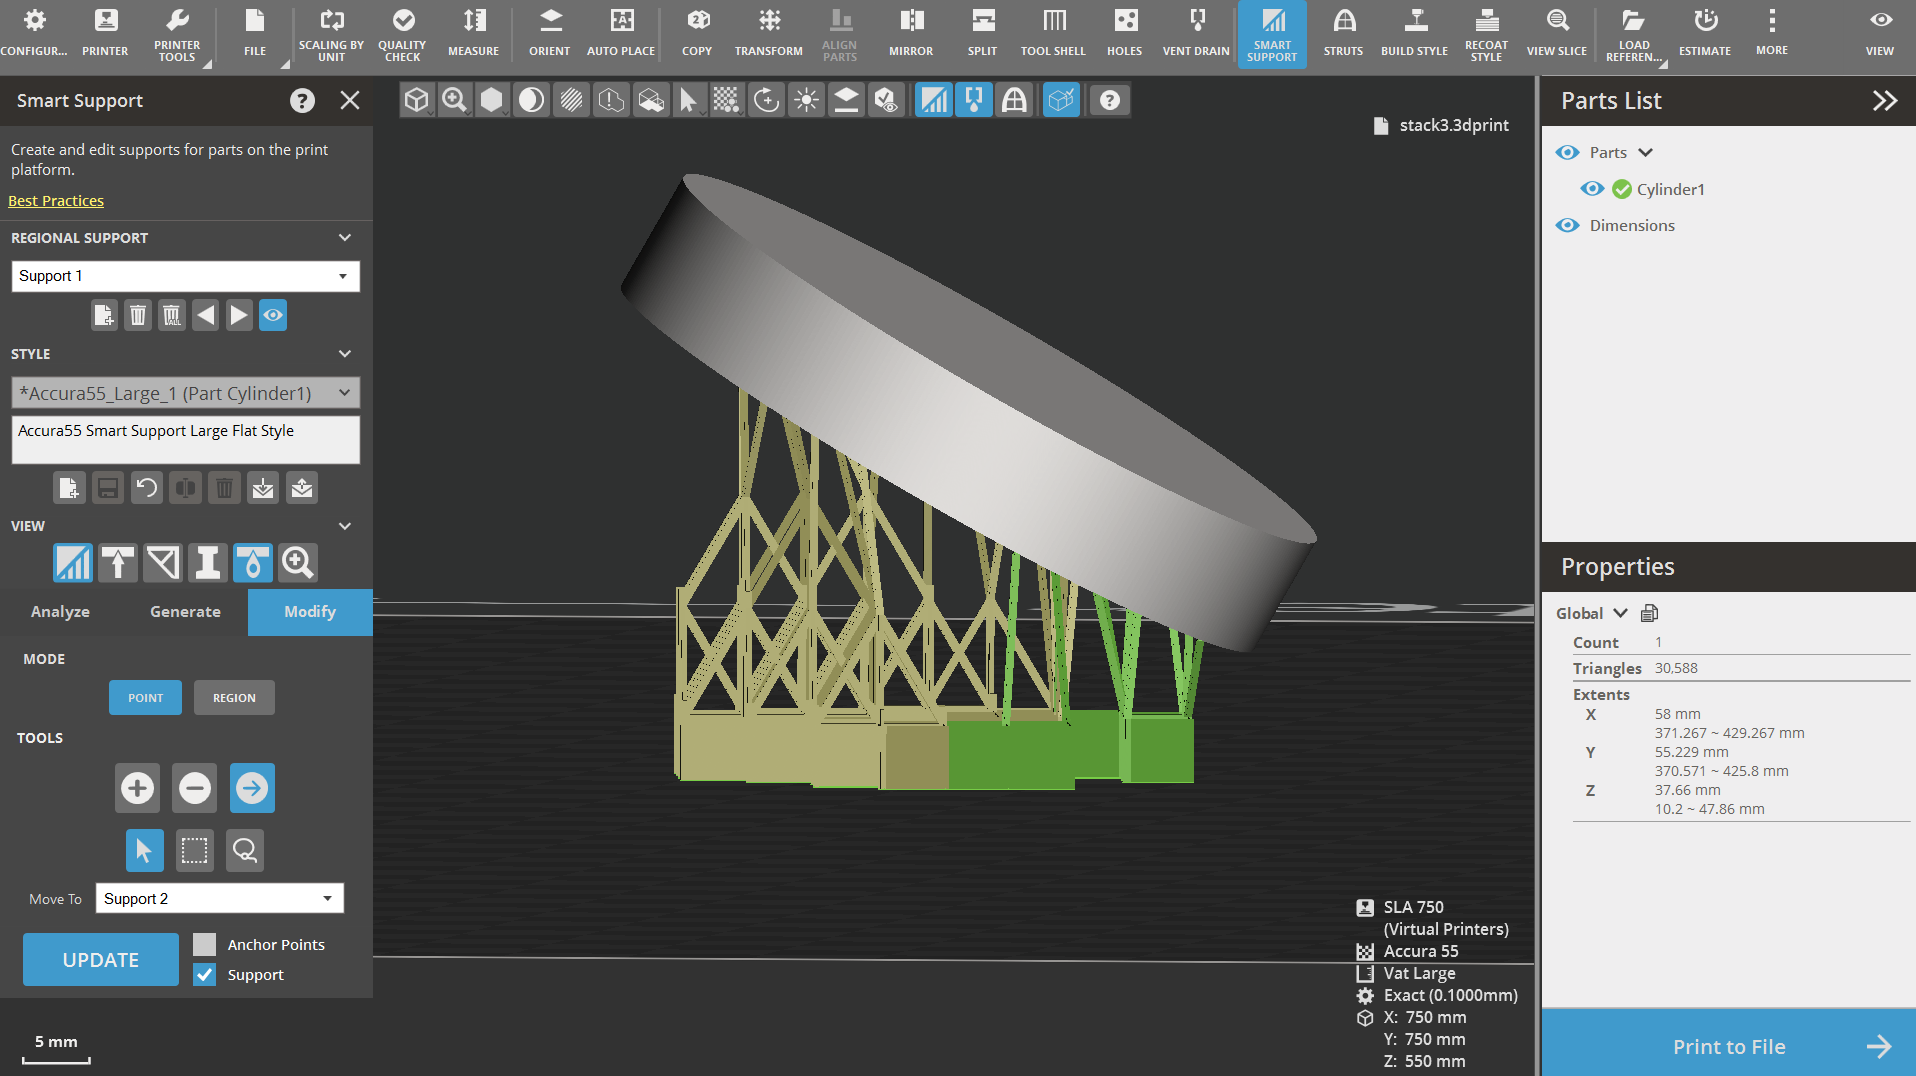The width and height of the screenshot is (1916, 1076).
Task: Enable the Anchor Points checkbox
Action: [205, 944]
